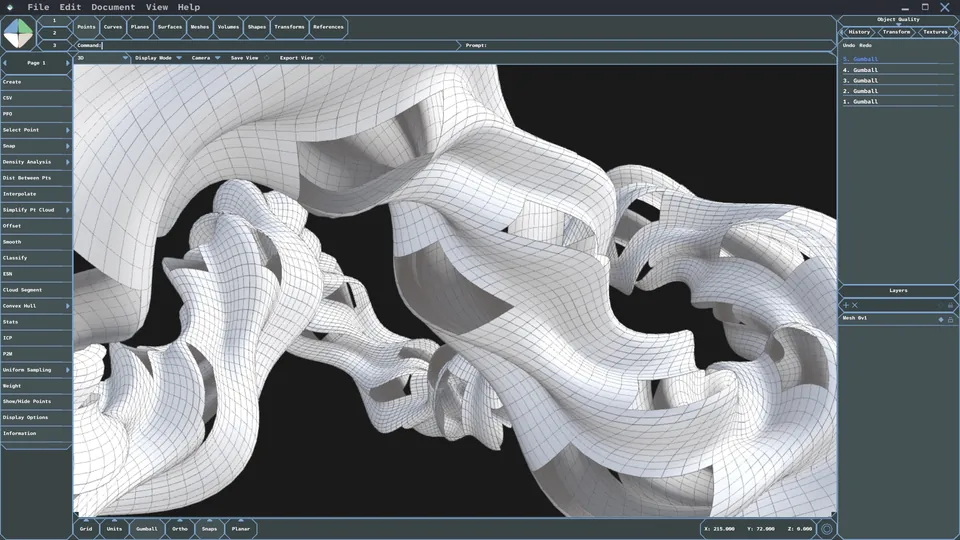
Task: Click the plus icon to add a layer
Action: pyautogui.click(x=846, y=305)
